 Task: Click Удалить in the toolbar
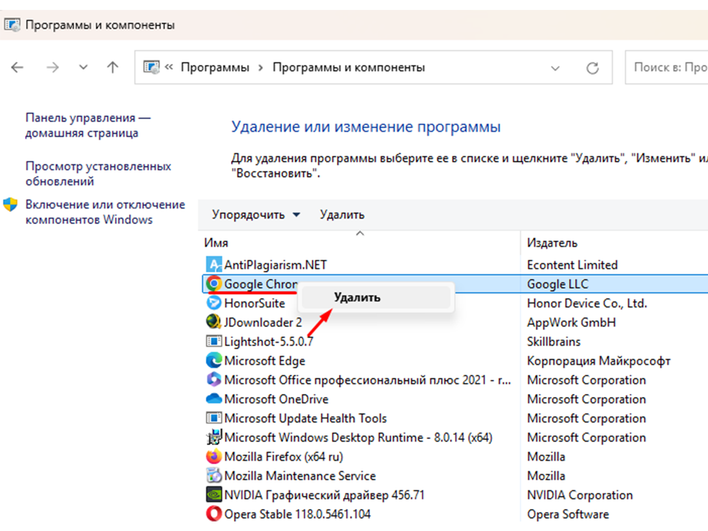click(342, 214)
